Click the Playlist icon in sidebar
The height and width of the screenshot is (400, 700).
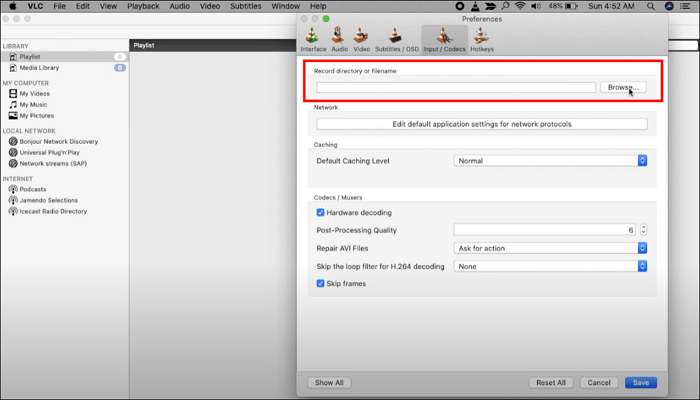(x=13, y=57)
